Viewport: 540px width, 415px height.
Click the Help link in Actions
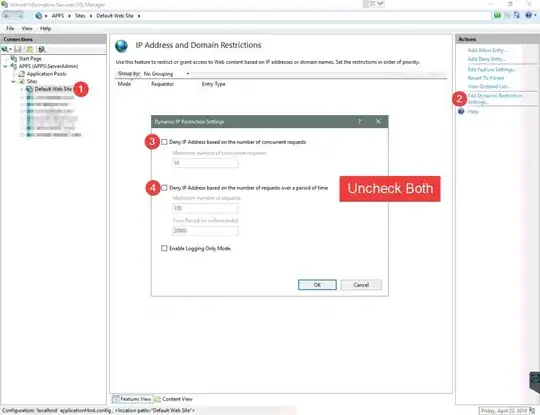coord(473,111)
